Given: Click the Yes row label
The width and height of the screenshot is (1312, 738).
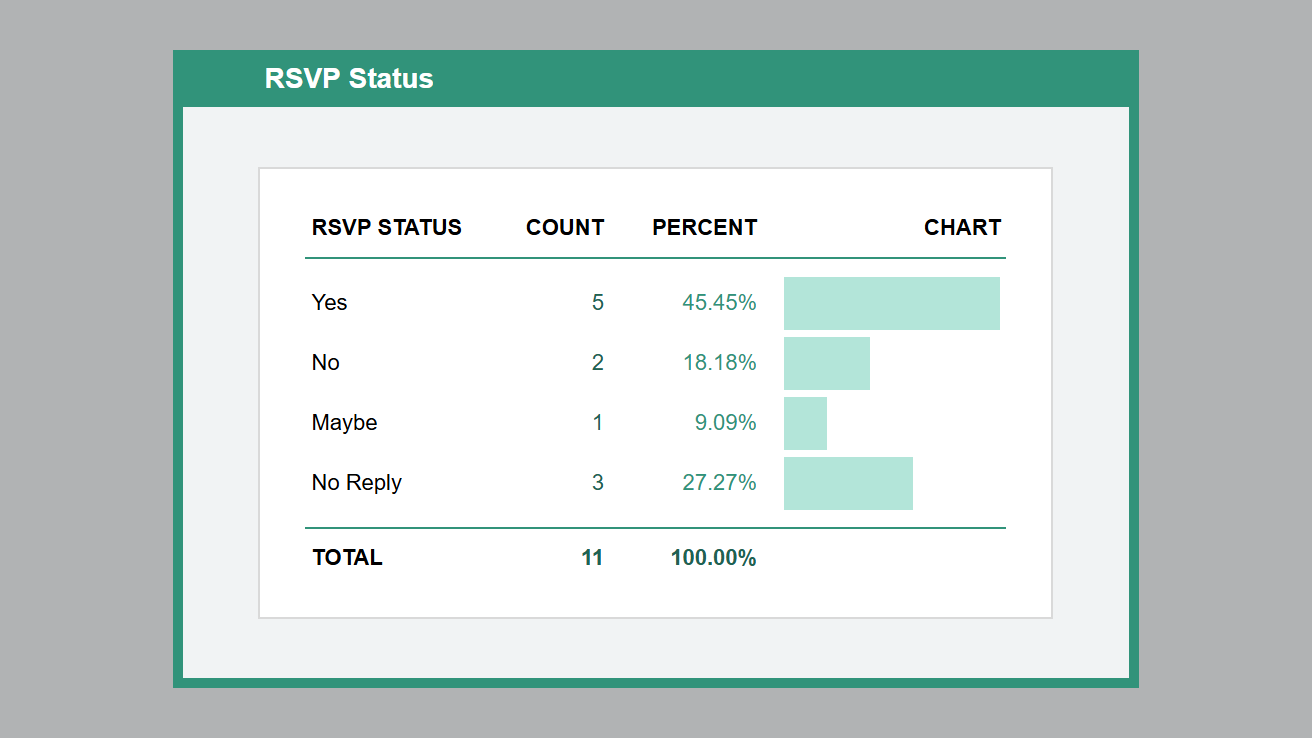Looking at the screenshot, I should tap(329, 302).
